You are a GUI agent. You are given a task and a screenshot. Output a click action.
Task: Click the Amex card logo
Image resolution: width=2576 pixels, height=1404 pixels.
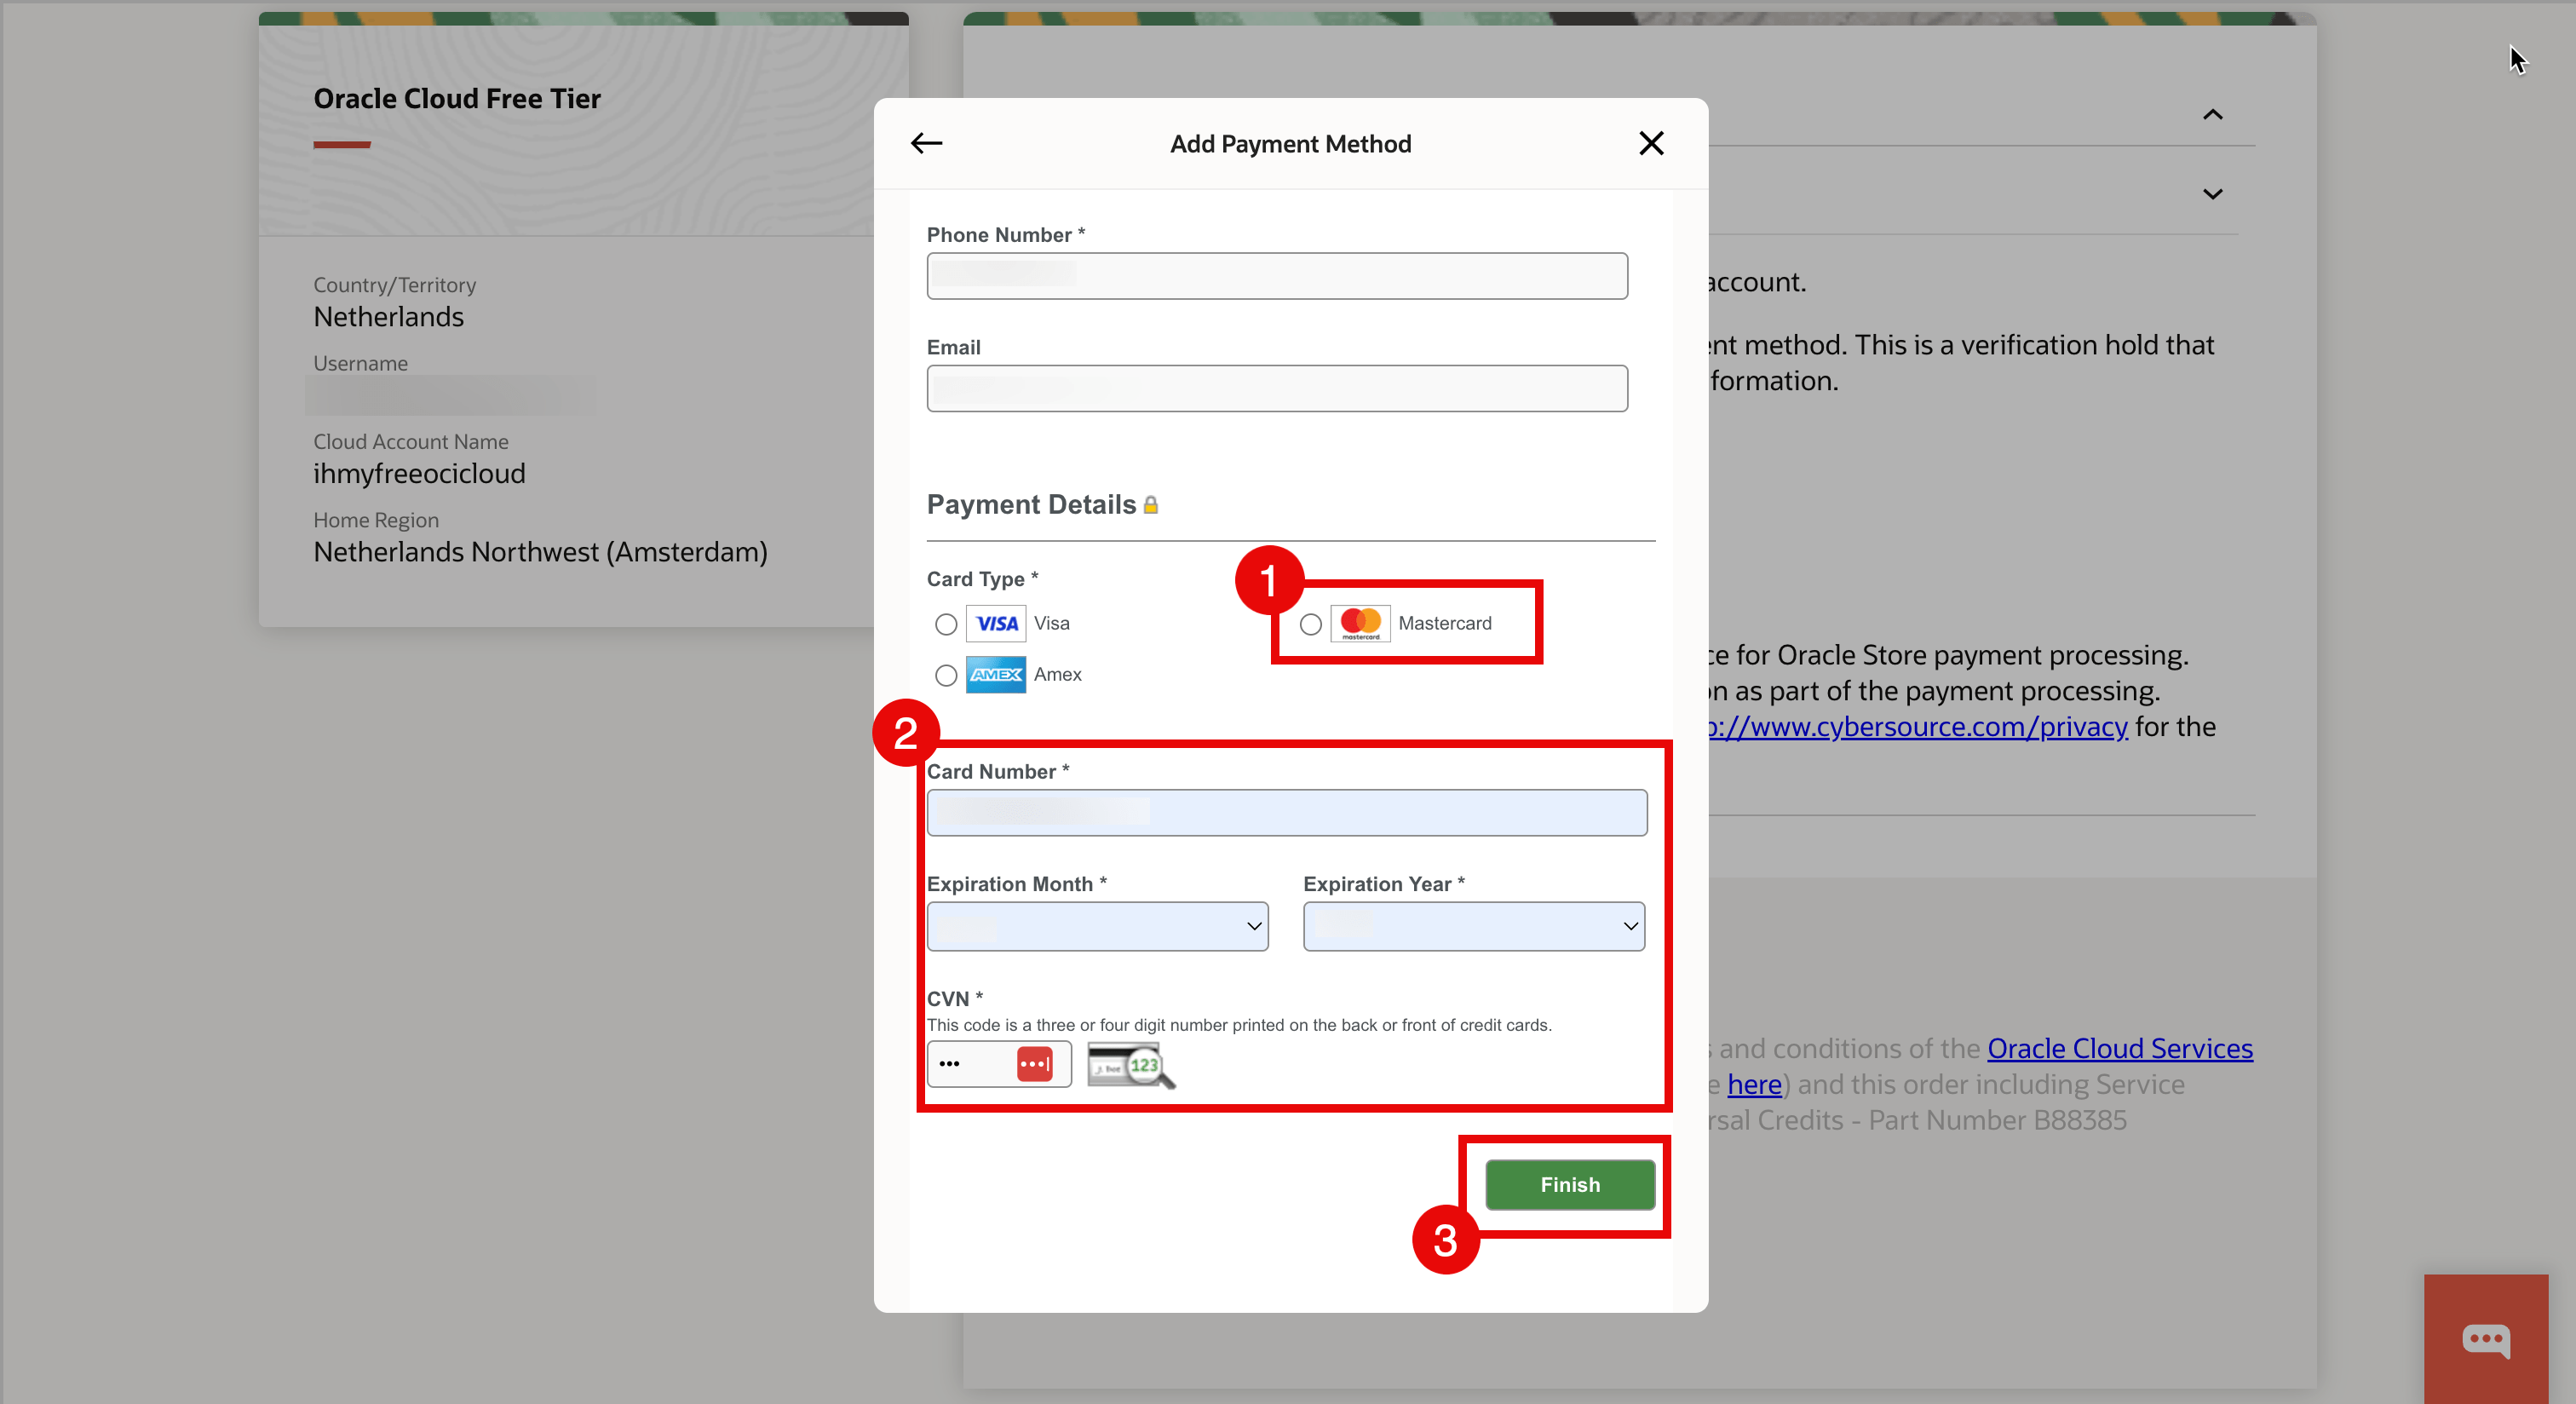point(995,675)
